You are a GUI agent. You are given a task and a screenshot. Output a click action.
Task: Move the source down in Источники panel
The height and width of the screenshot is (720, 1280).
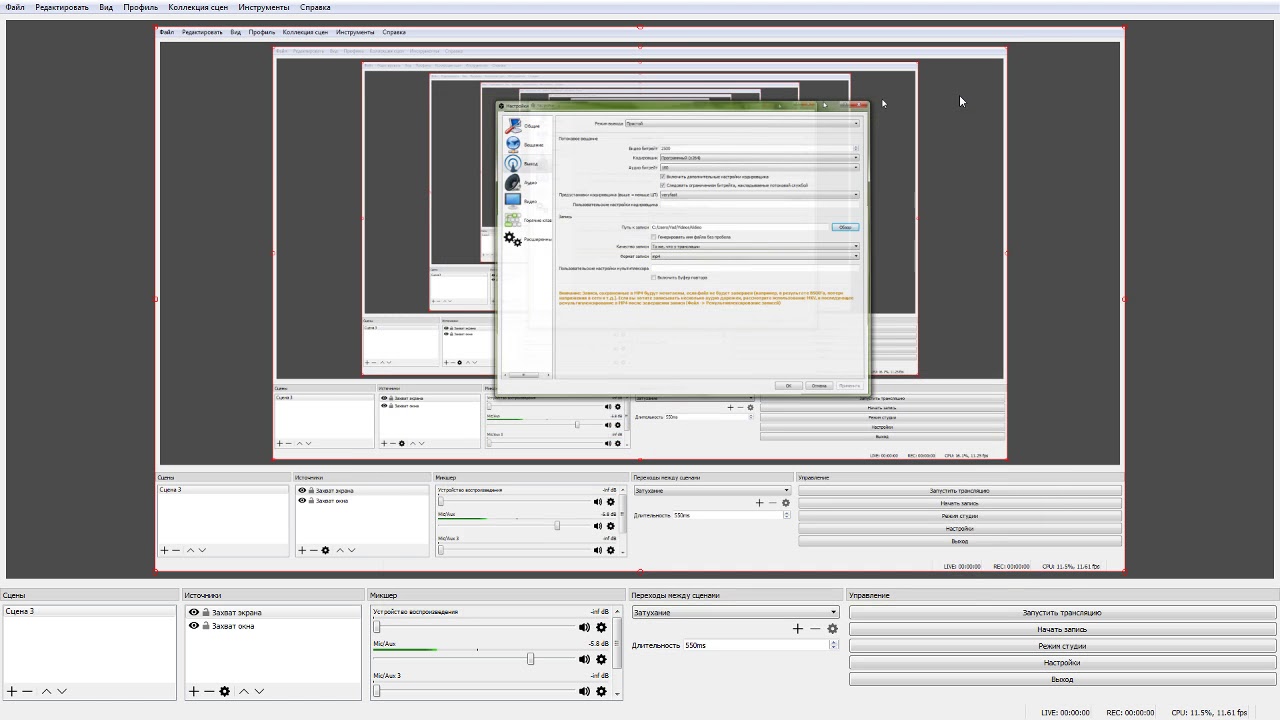click(x=259, y=691)
